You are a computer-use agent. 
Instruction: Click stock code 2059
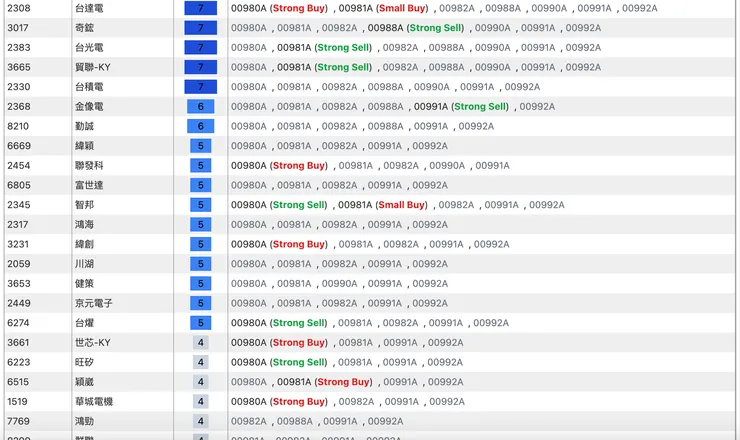[x=19, y=264]
